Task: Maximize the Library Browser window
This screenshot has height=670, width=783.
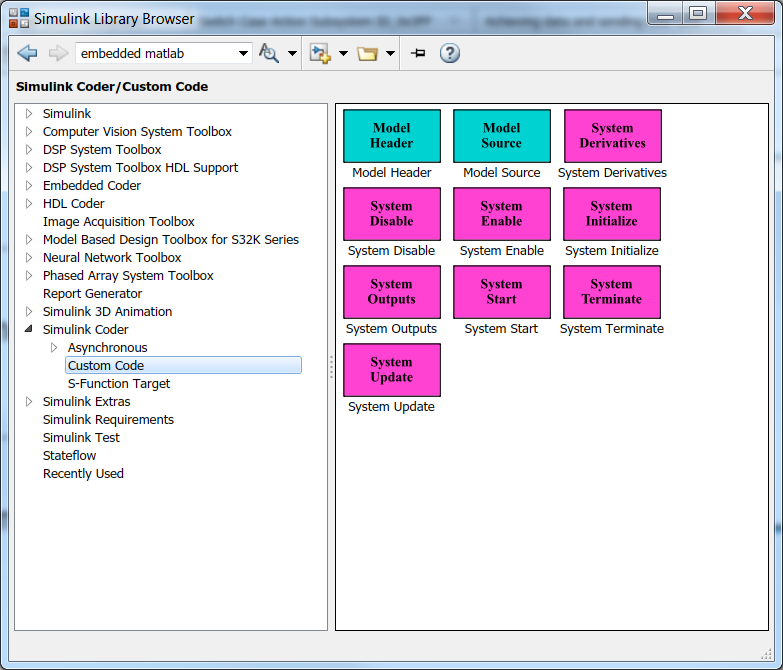Action: 698,13
